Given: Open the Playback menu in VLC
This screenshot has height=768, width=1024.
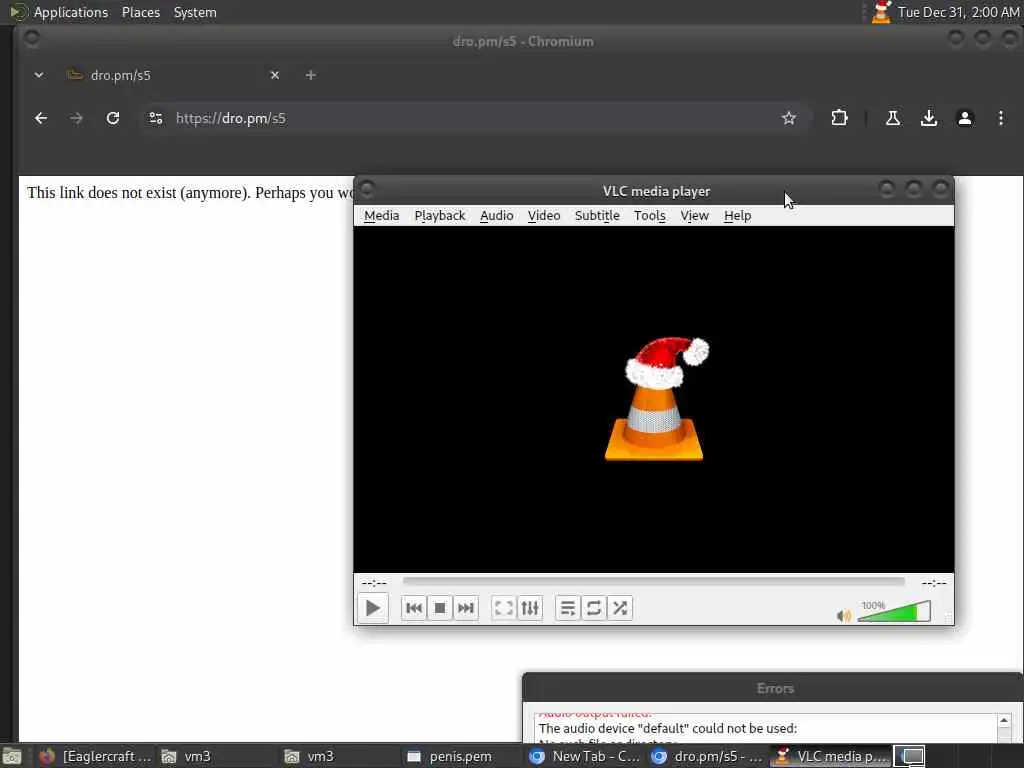Looking at the screenshot, I should click(440, 216).
